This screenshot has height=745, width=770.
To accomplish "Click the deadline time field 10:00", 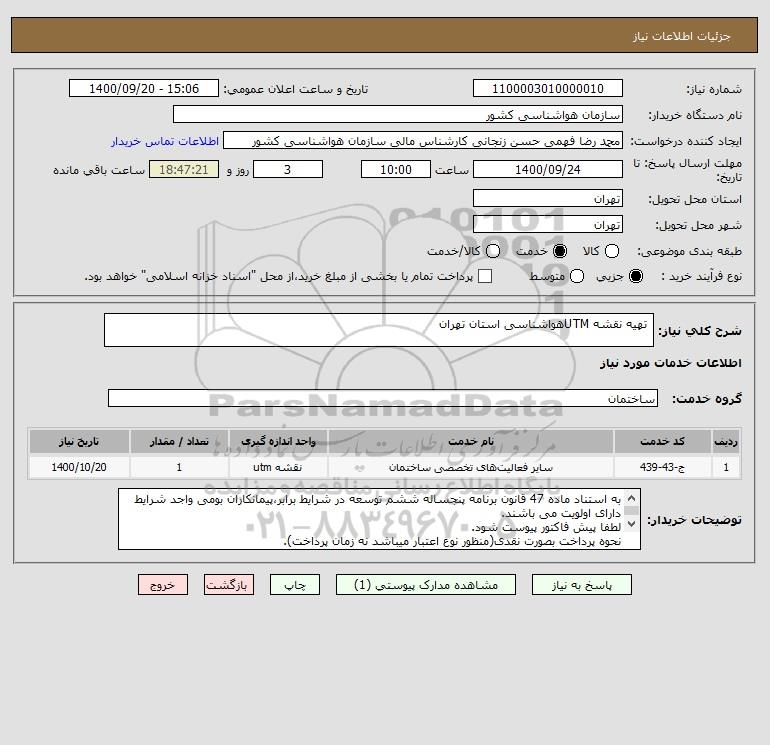I will point(396,169).
